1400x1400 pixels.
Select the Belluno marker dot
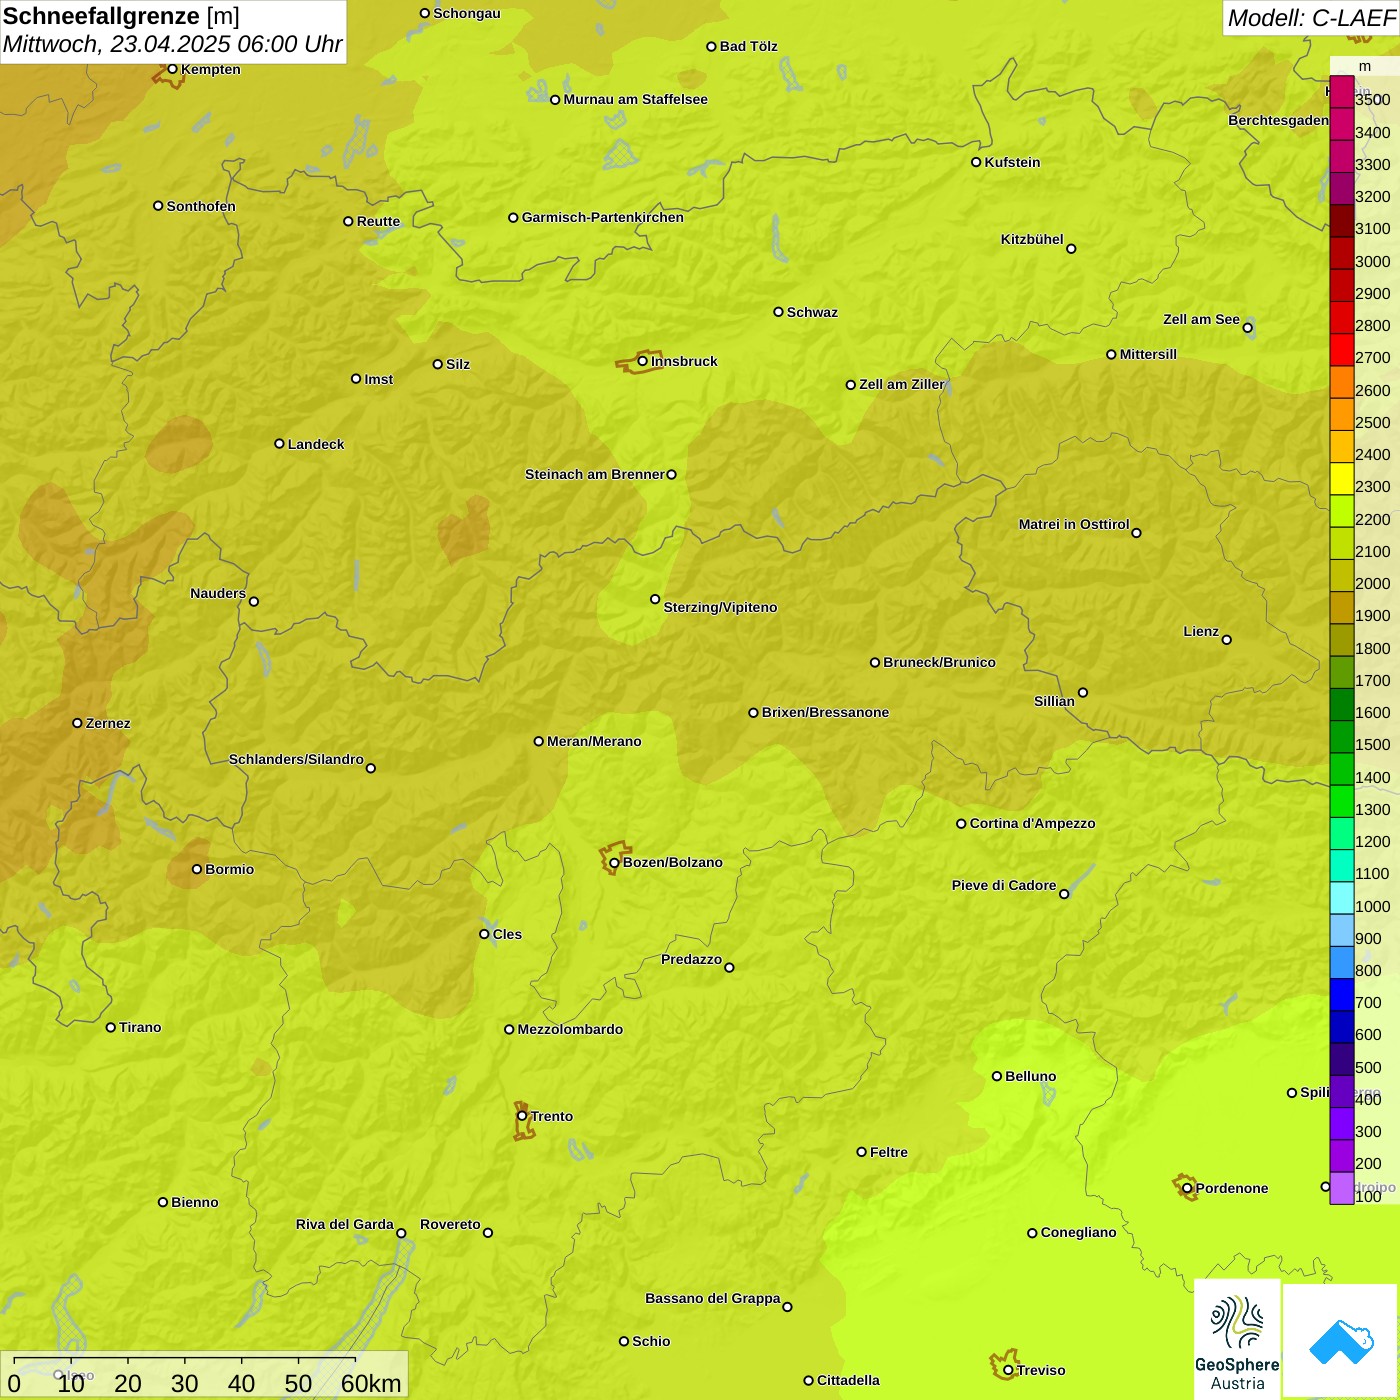997,1076
